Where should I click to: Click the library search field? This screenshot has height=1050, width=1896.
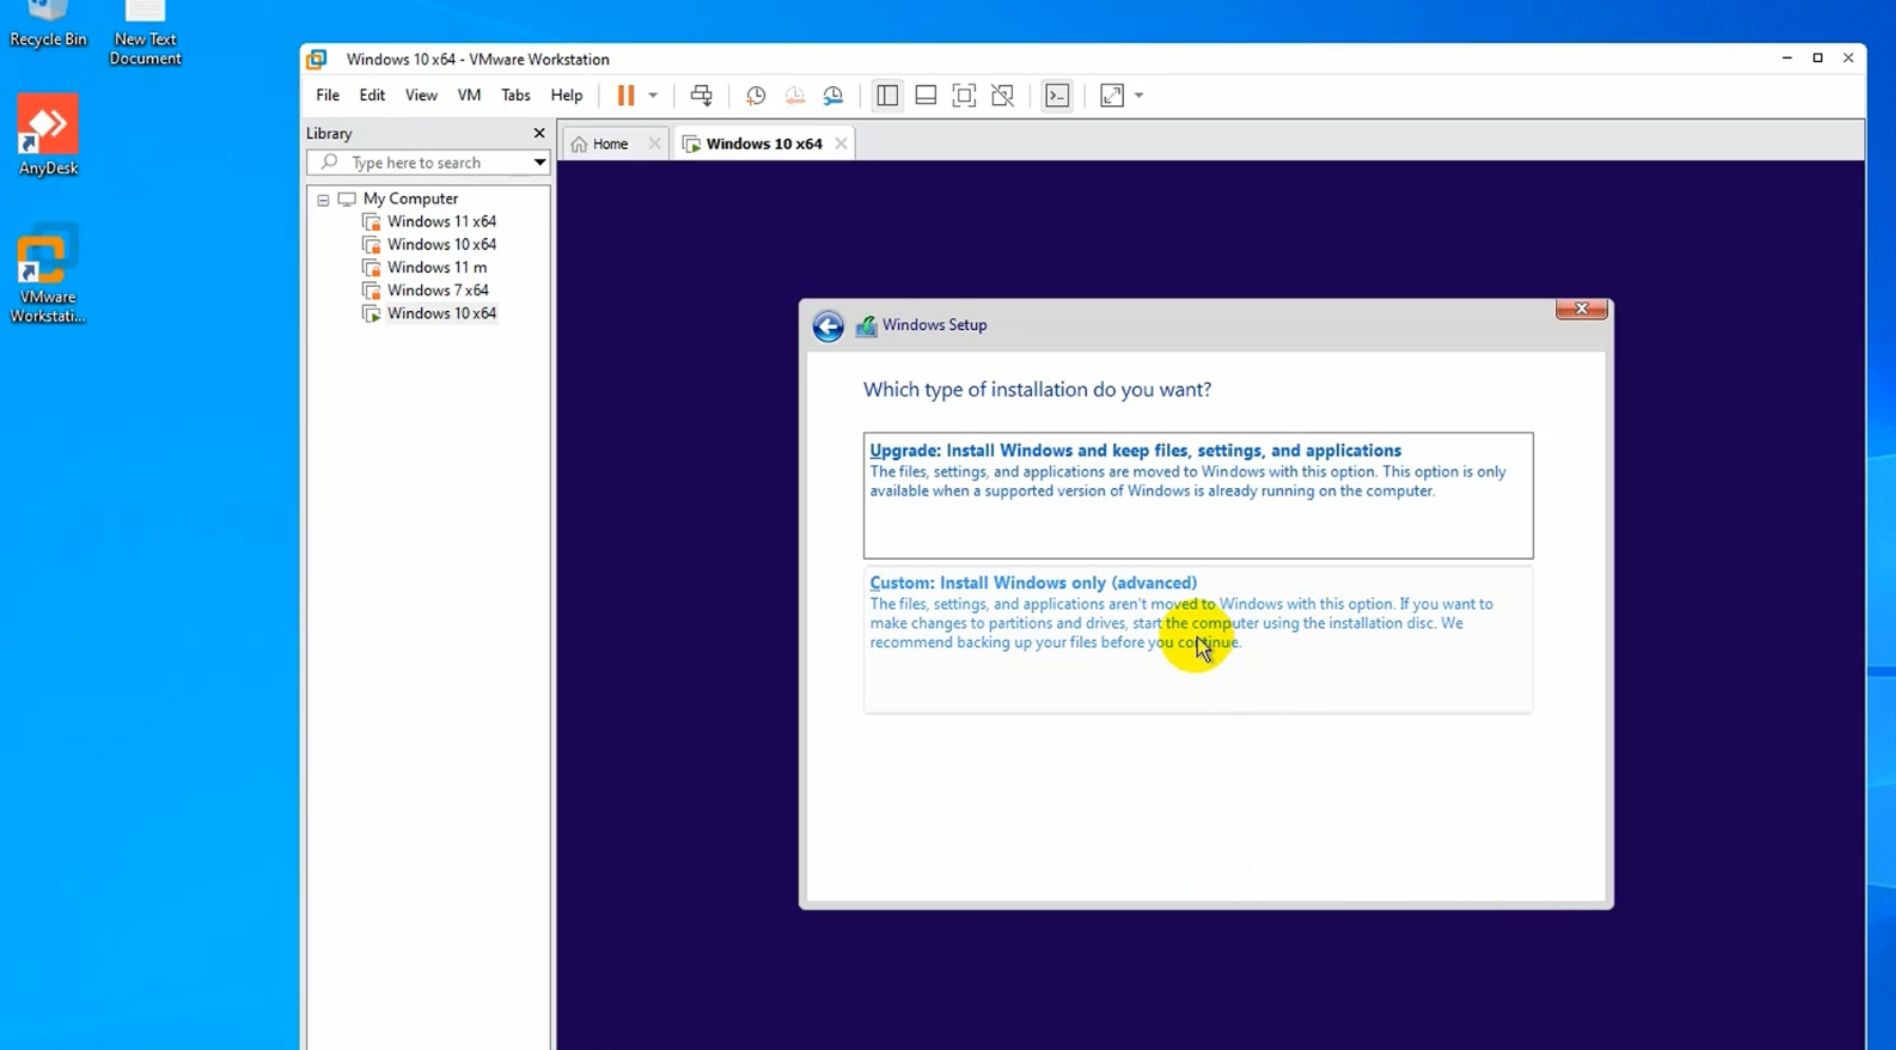[428, 162]
